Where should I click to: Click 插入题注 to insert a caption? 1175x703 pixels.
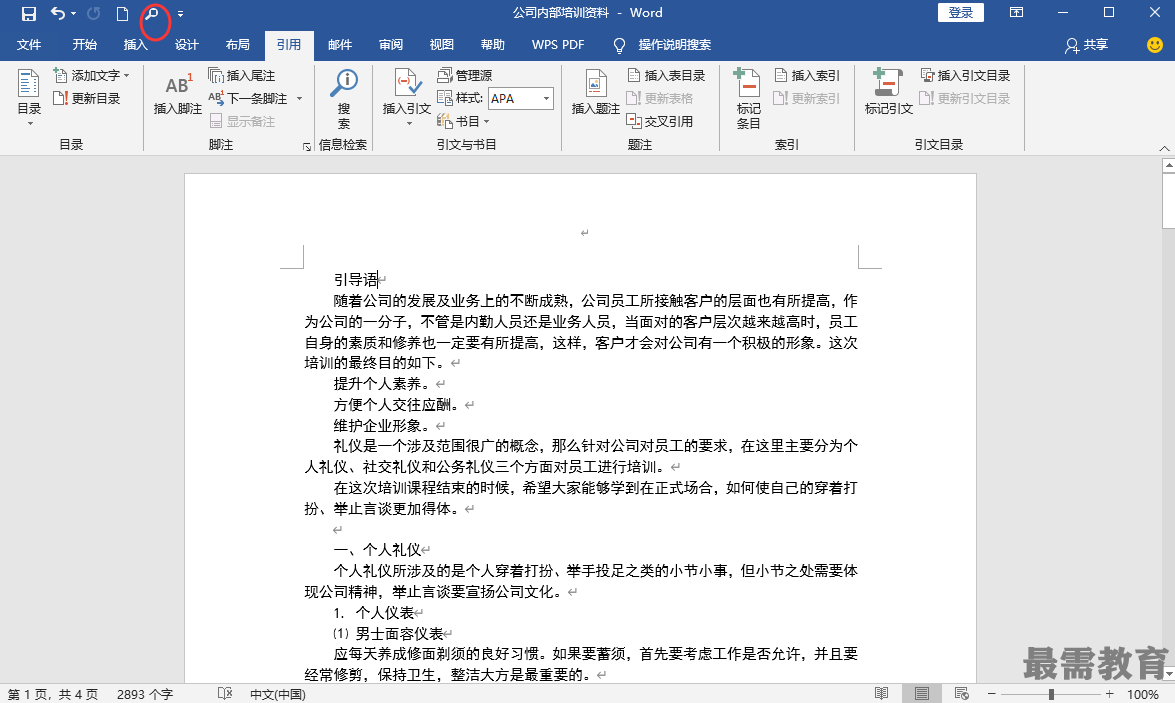pos(596,94)
